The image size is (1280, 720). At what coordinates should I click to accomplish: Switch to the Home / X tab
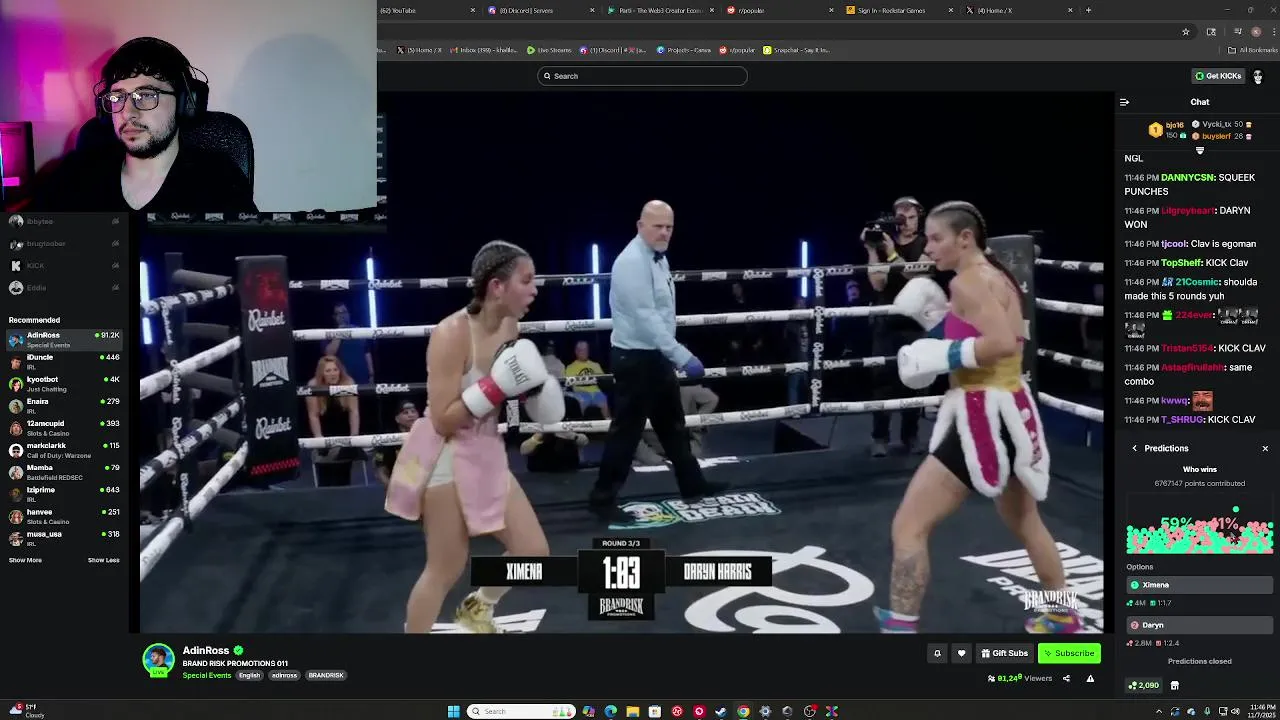(1020, 10)
